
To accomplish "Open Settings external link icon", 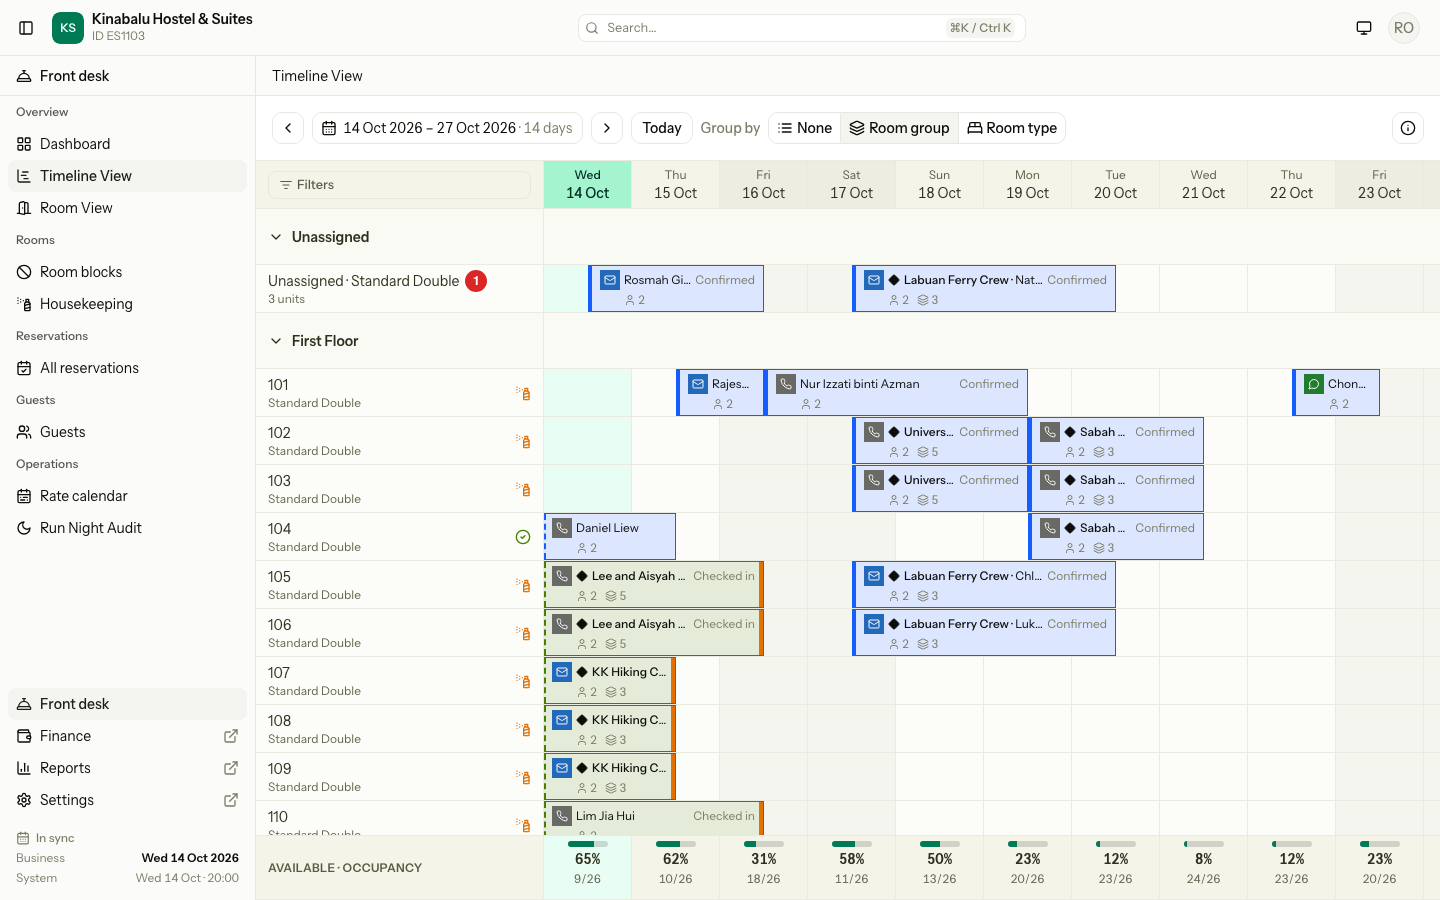I will [231, 800].
